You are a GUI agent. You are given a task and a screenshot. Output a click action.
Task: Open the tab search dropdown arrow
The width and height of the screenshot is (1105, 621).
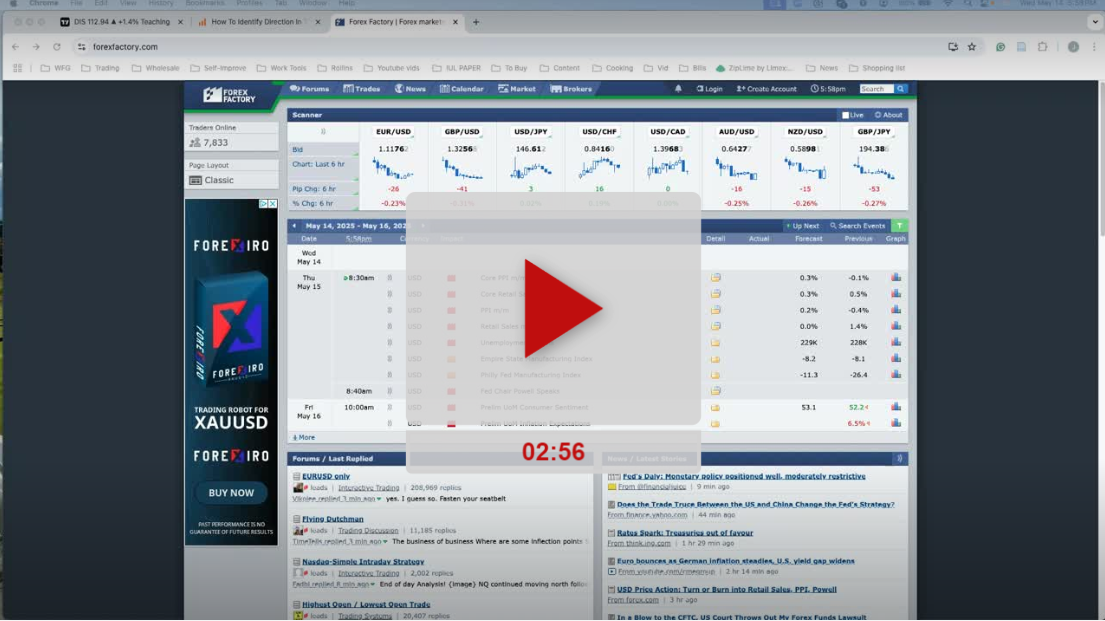1094,22
